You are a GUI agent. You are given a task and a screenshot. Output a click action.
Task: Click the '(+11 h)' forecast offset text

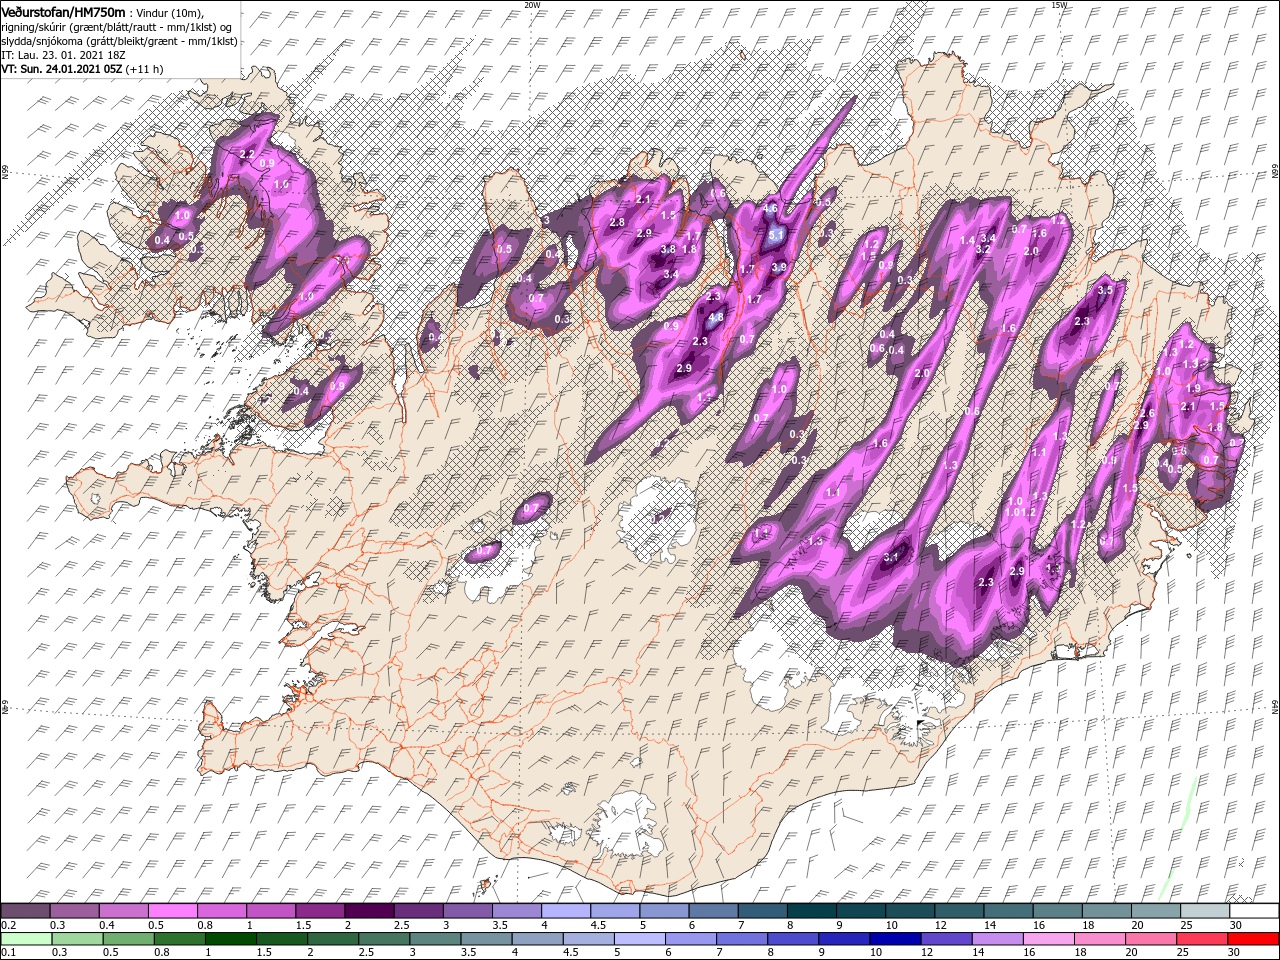[x=143, y=69]
